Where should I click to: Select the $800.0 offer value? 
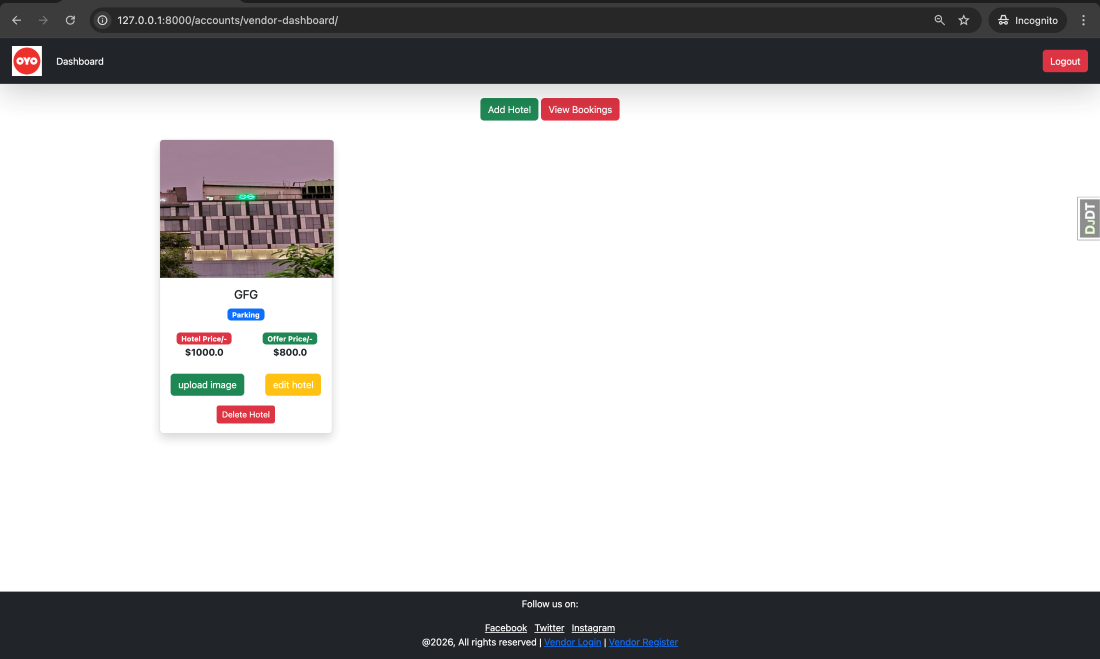coord(290,352)
